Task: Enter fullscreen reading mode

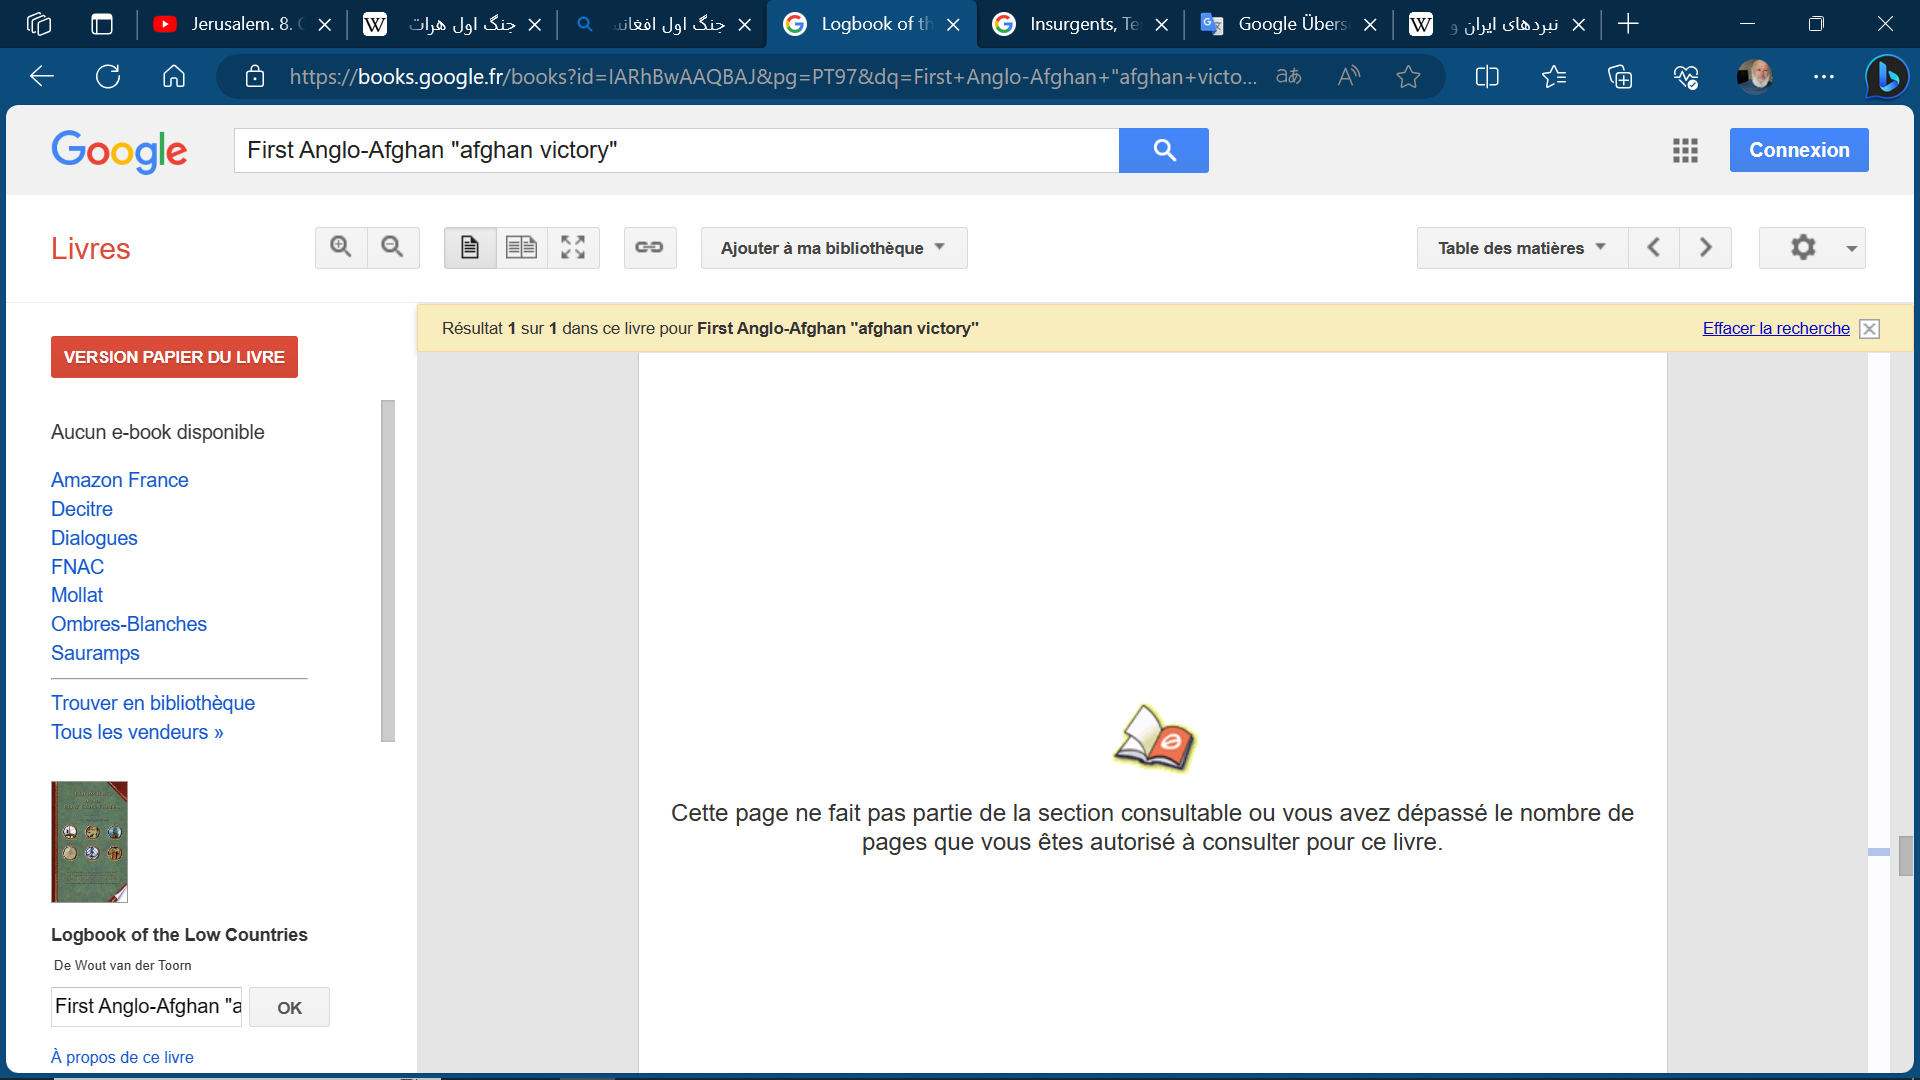Action: click(573, 247)
